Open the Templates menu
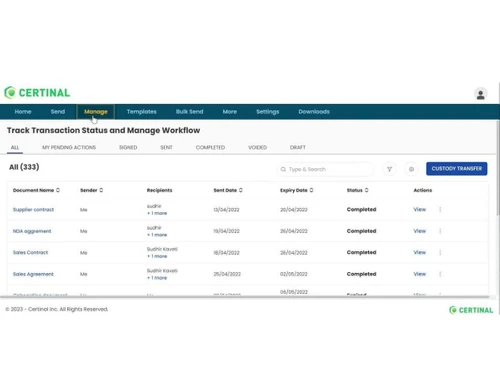 pos(142,112)
